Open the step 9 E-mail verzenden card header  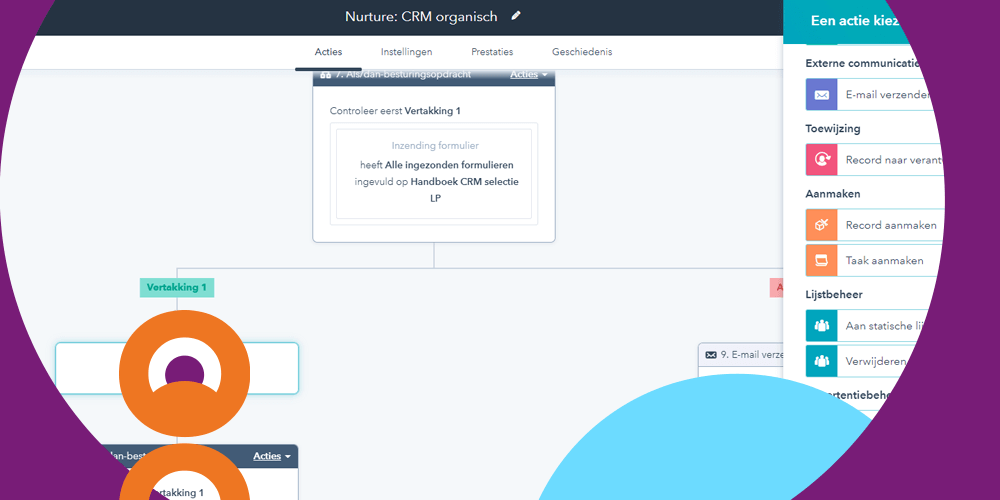point(743,355)
